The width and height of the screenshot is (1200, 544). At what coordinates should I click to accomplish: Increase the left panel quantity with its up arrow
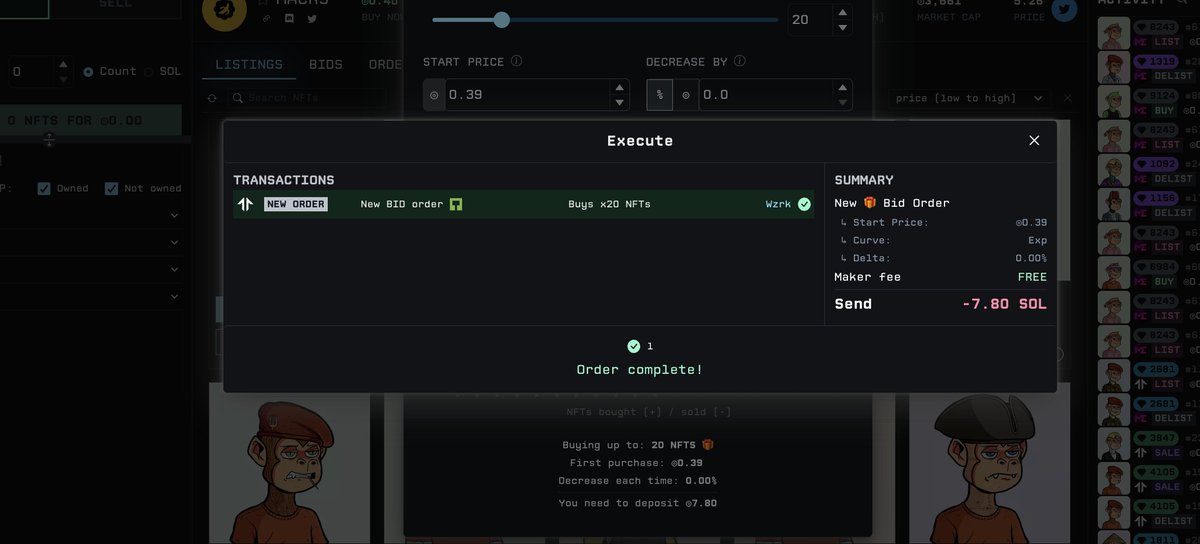tap(63, 65)
